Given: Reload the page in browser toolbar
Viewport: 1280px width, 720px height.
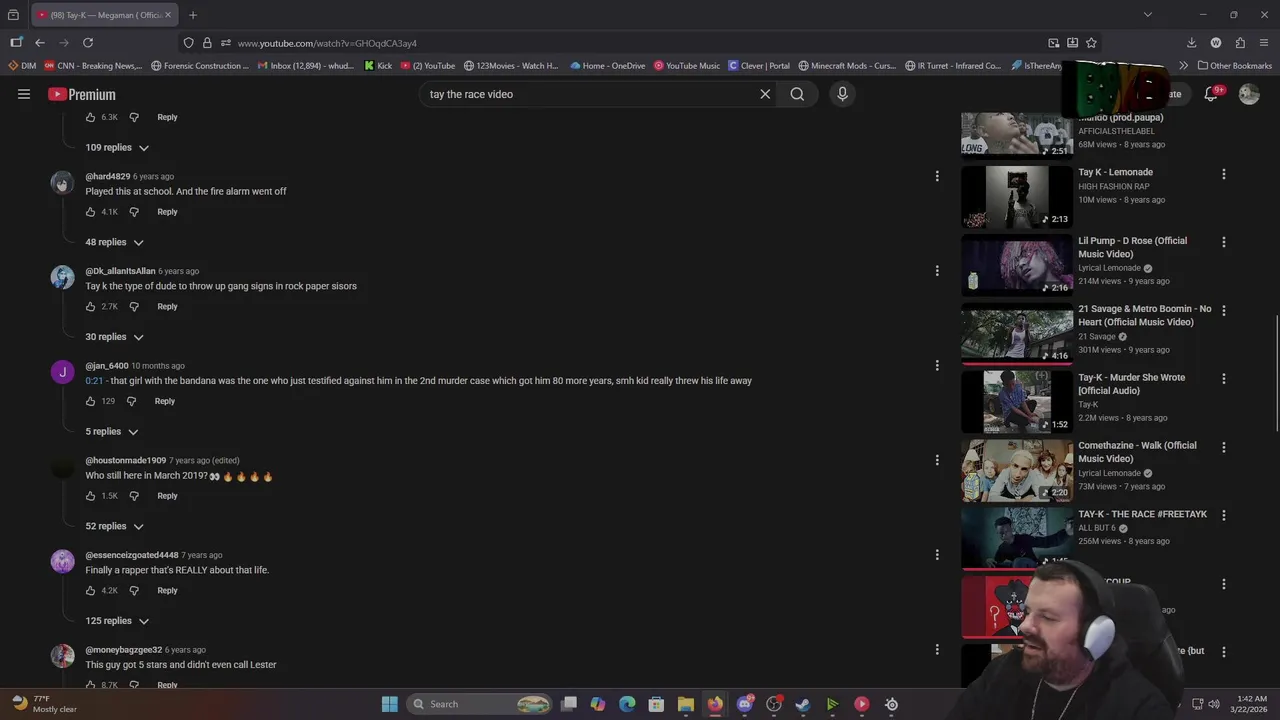Looking at the screenshot, I should (88, 43).
